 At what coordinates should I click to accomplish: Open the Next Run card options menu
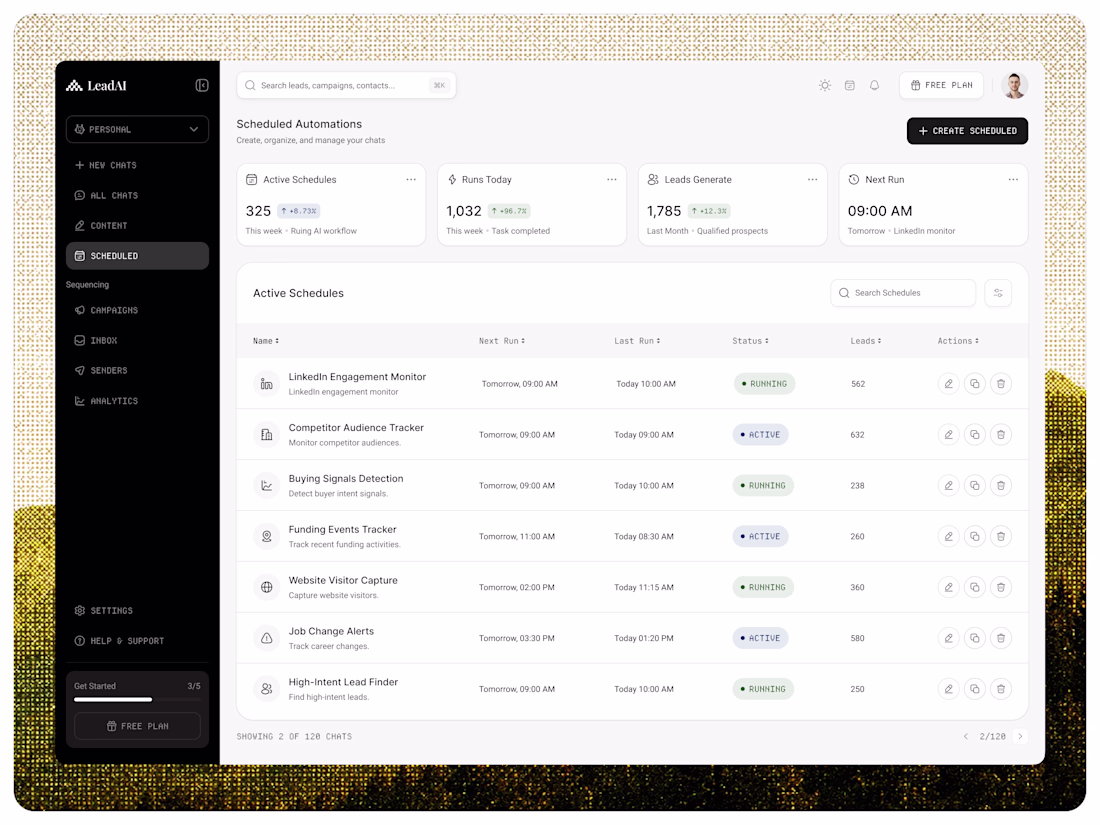click(x=1013, y=180)
